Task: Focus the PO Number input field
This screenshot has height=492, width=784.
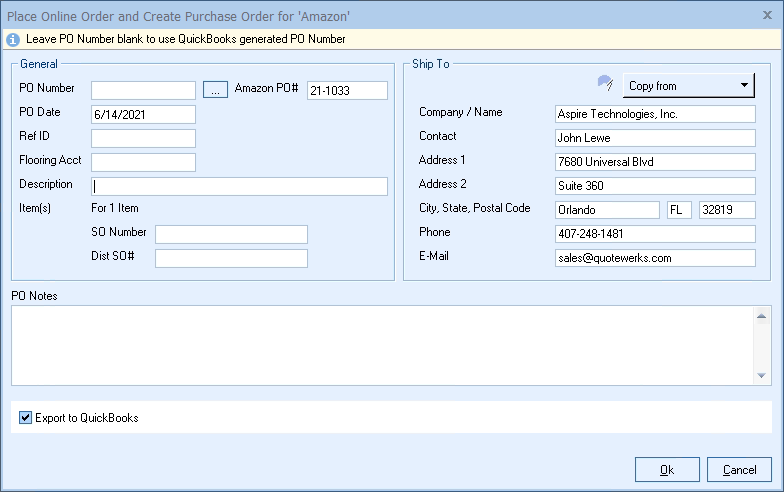Action: (x=143, y=90)
